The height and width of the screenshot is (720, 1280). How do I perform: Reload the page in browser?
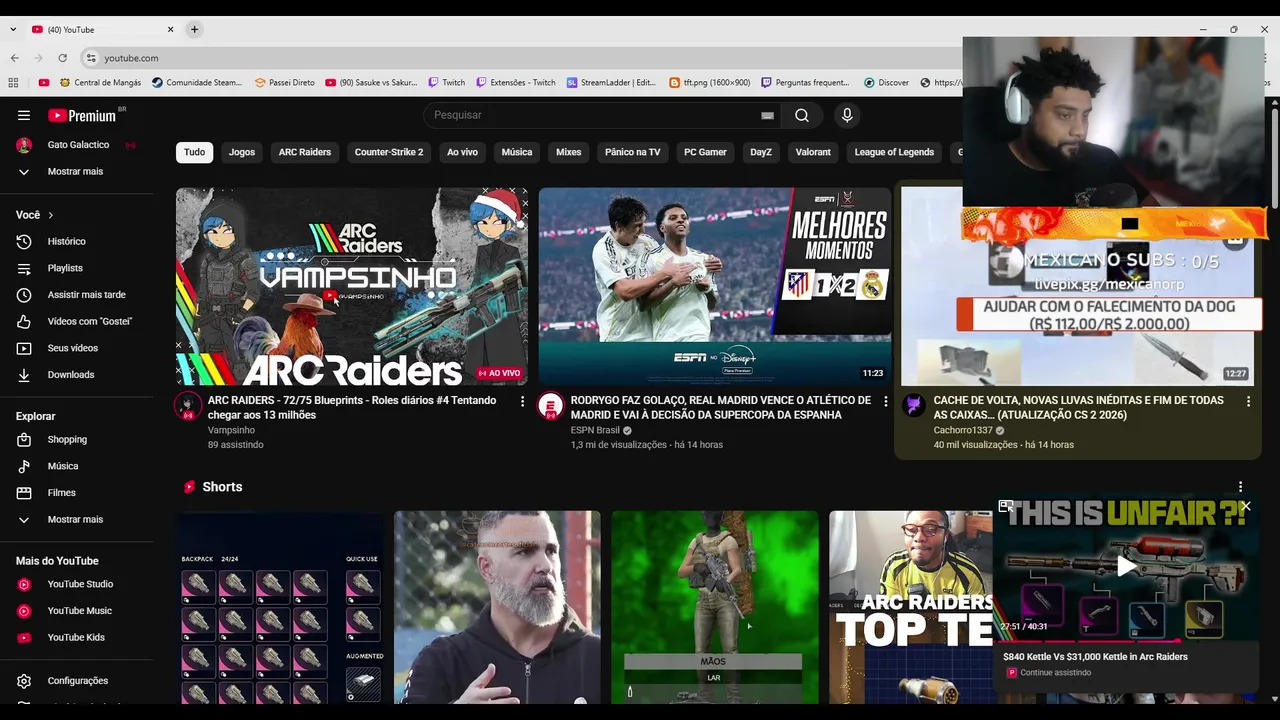pyautogui.click(x=62, y=58)
